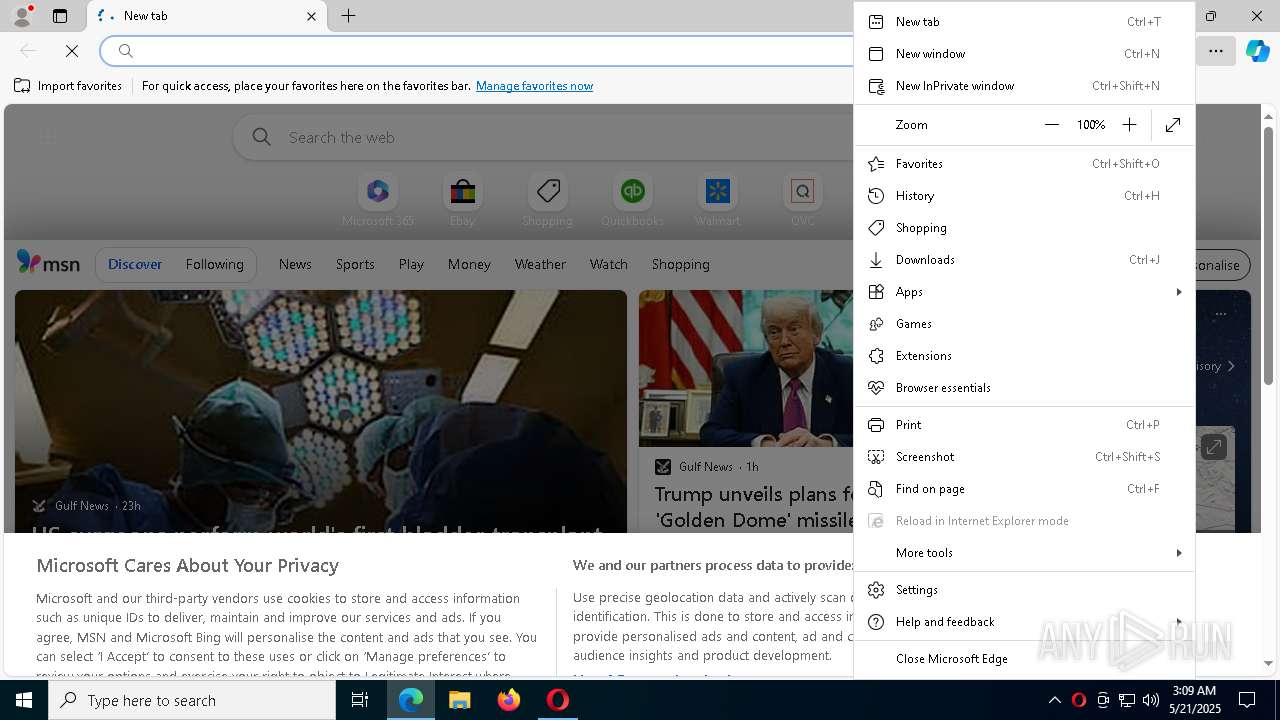The width and height of the screenshot is (1280, 720).
Task: Open Downloads from the menu
Action: coord(1024,259)
